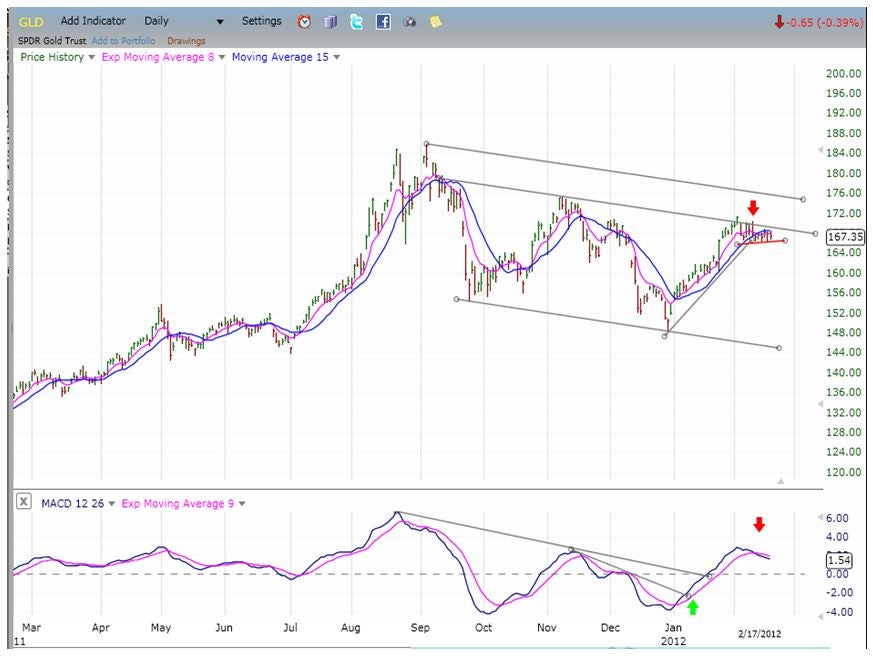Click the 200.00 axis label
This screenshot has height=662, width=873.
click(844, 73)
